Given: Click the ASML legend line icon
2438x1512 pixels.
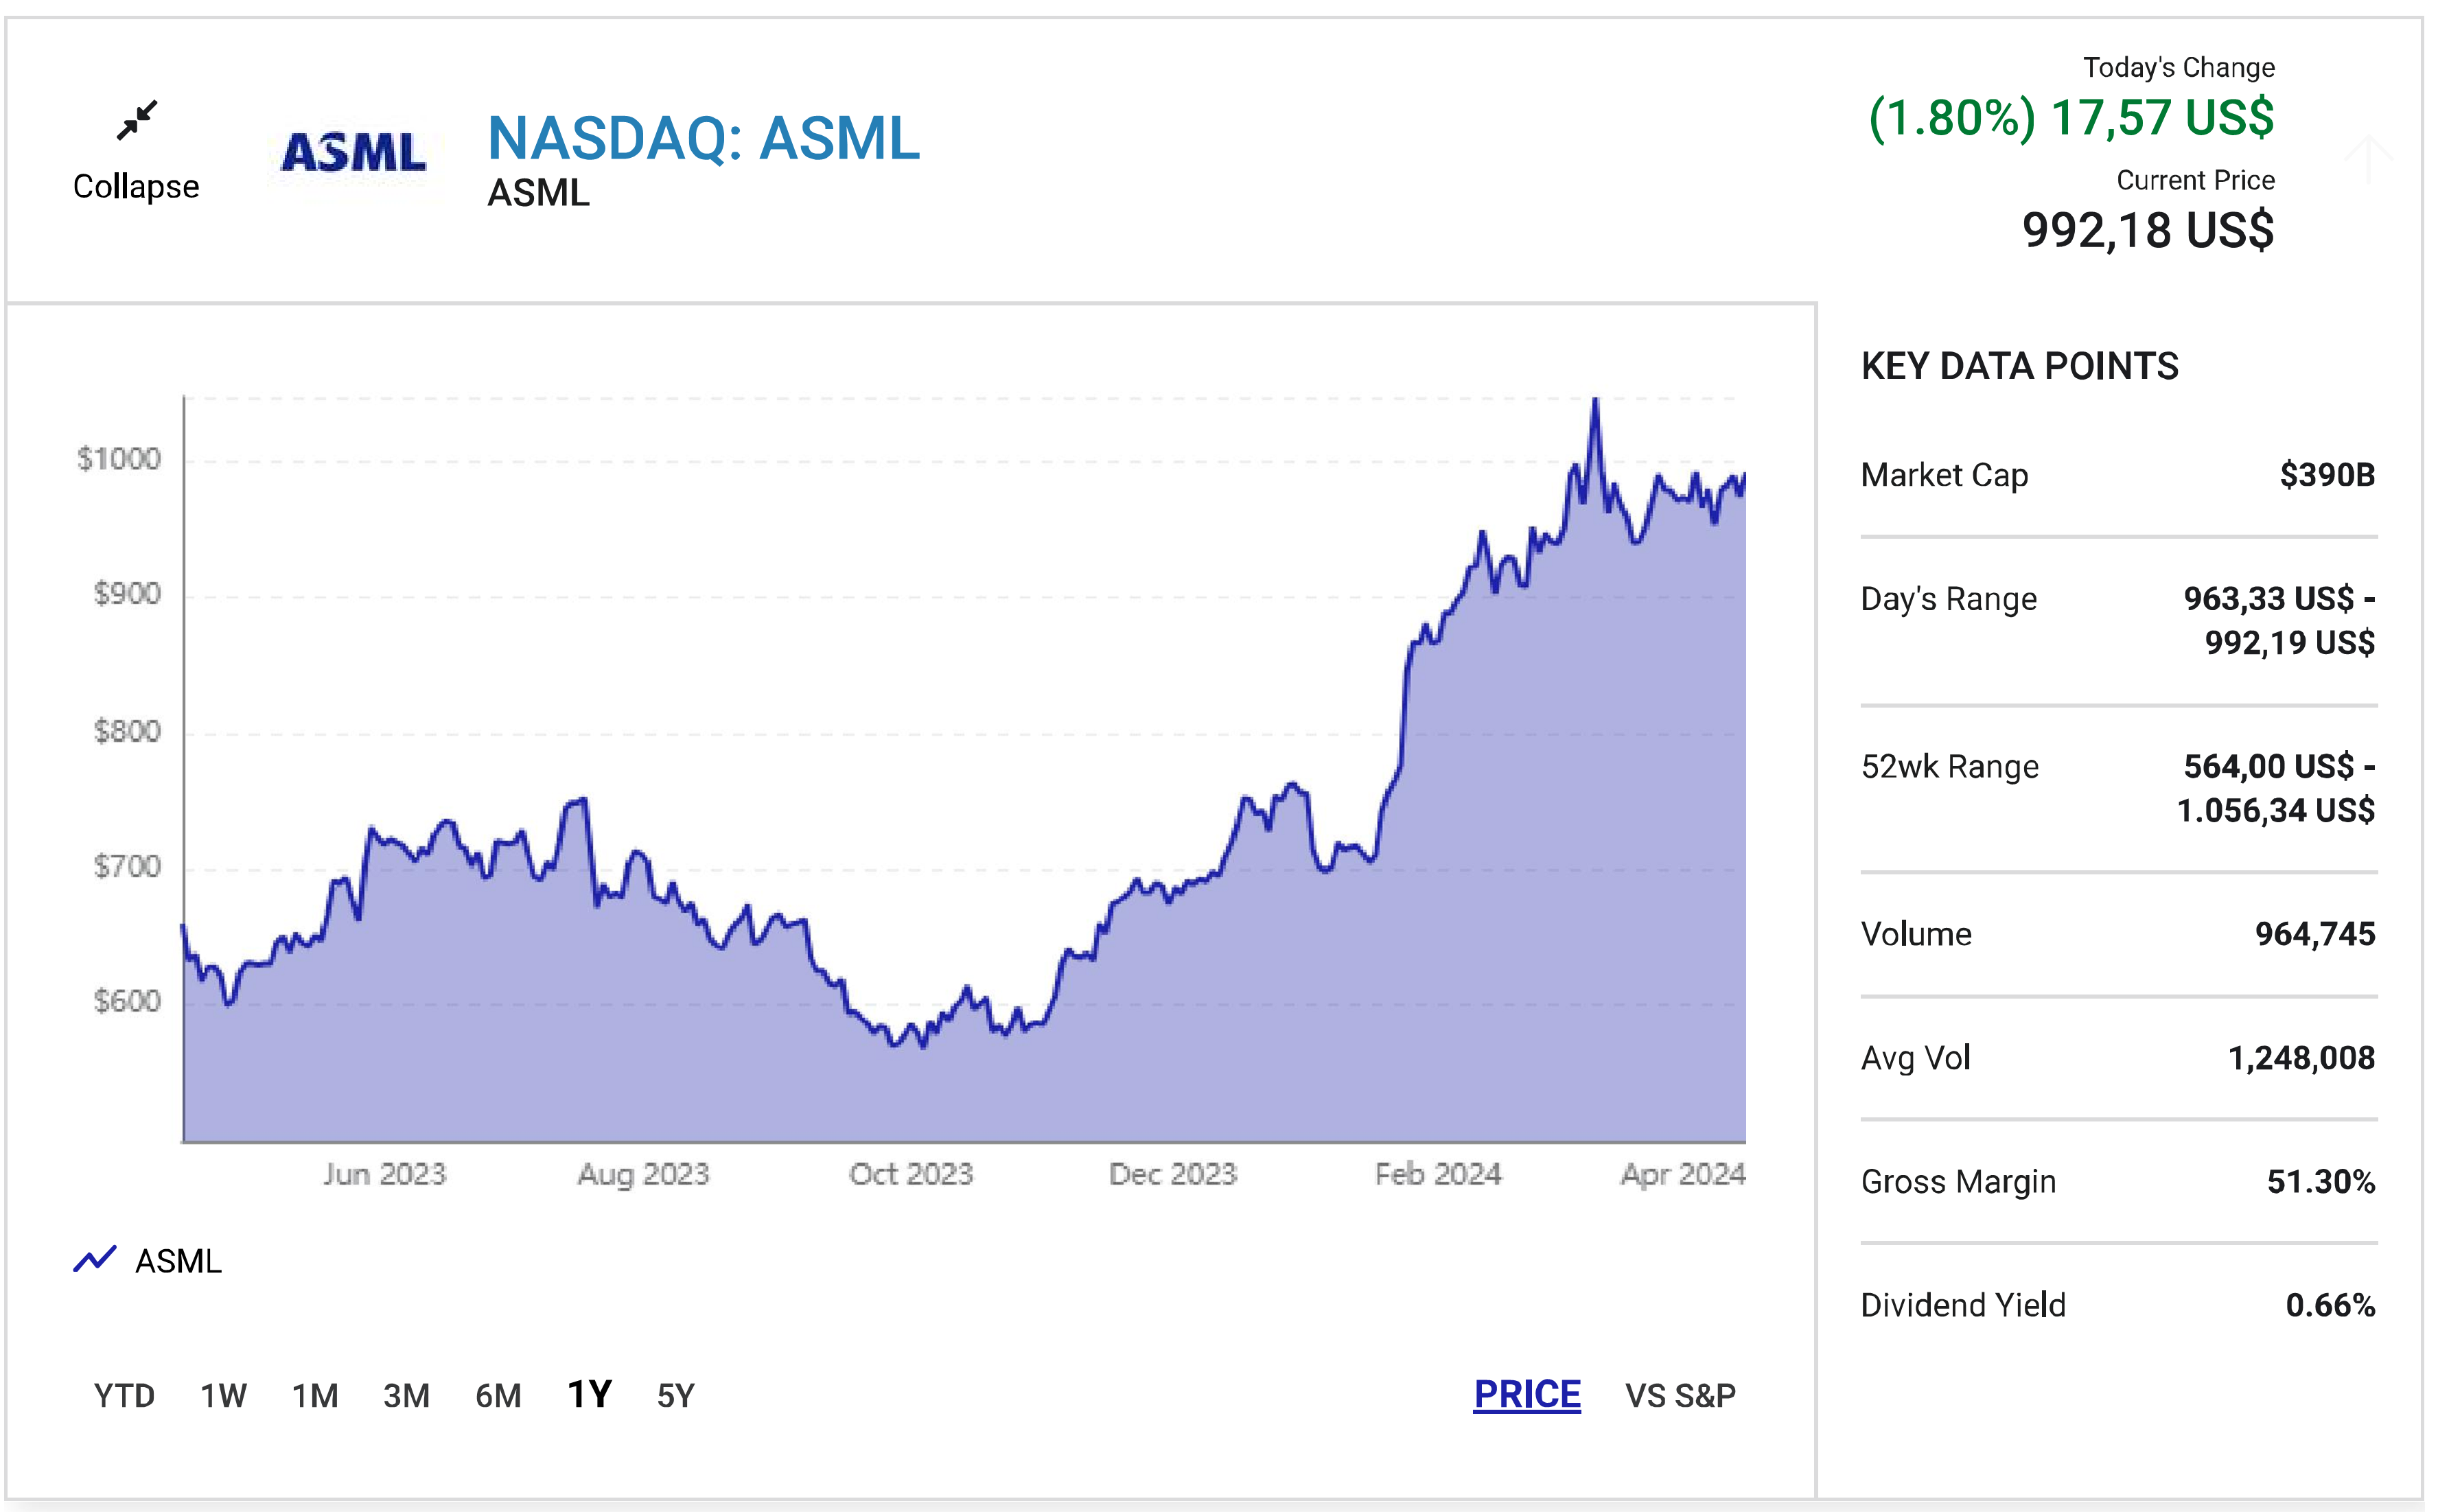Looking at the screenshot, I should [95, 1259].
